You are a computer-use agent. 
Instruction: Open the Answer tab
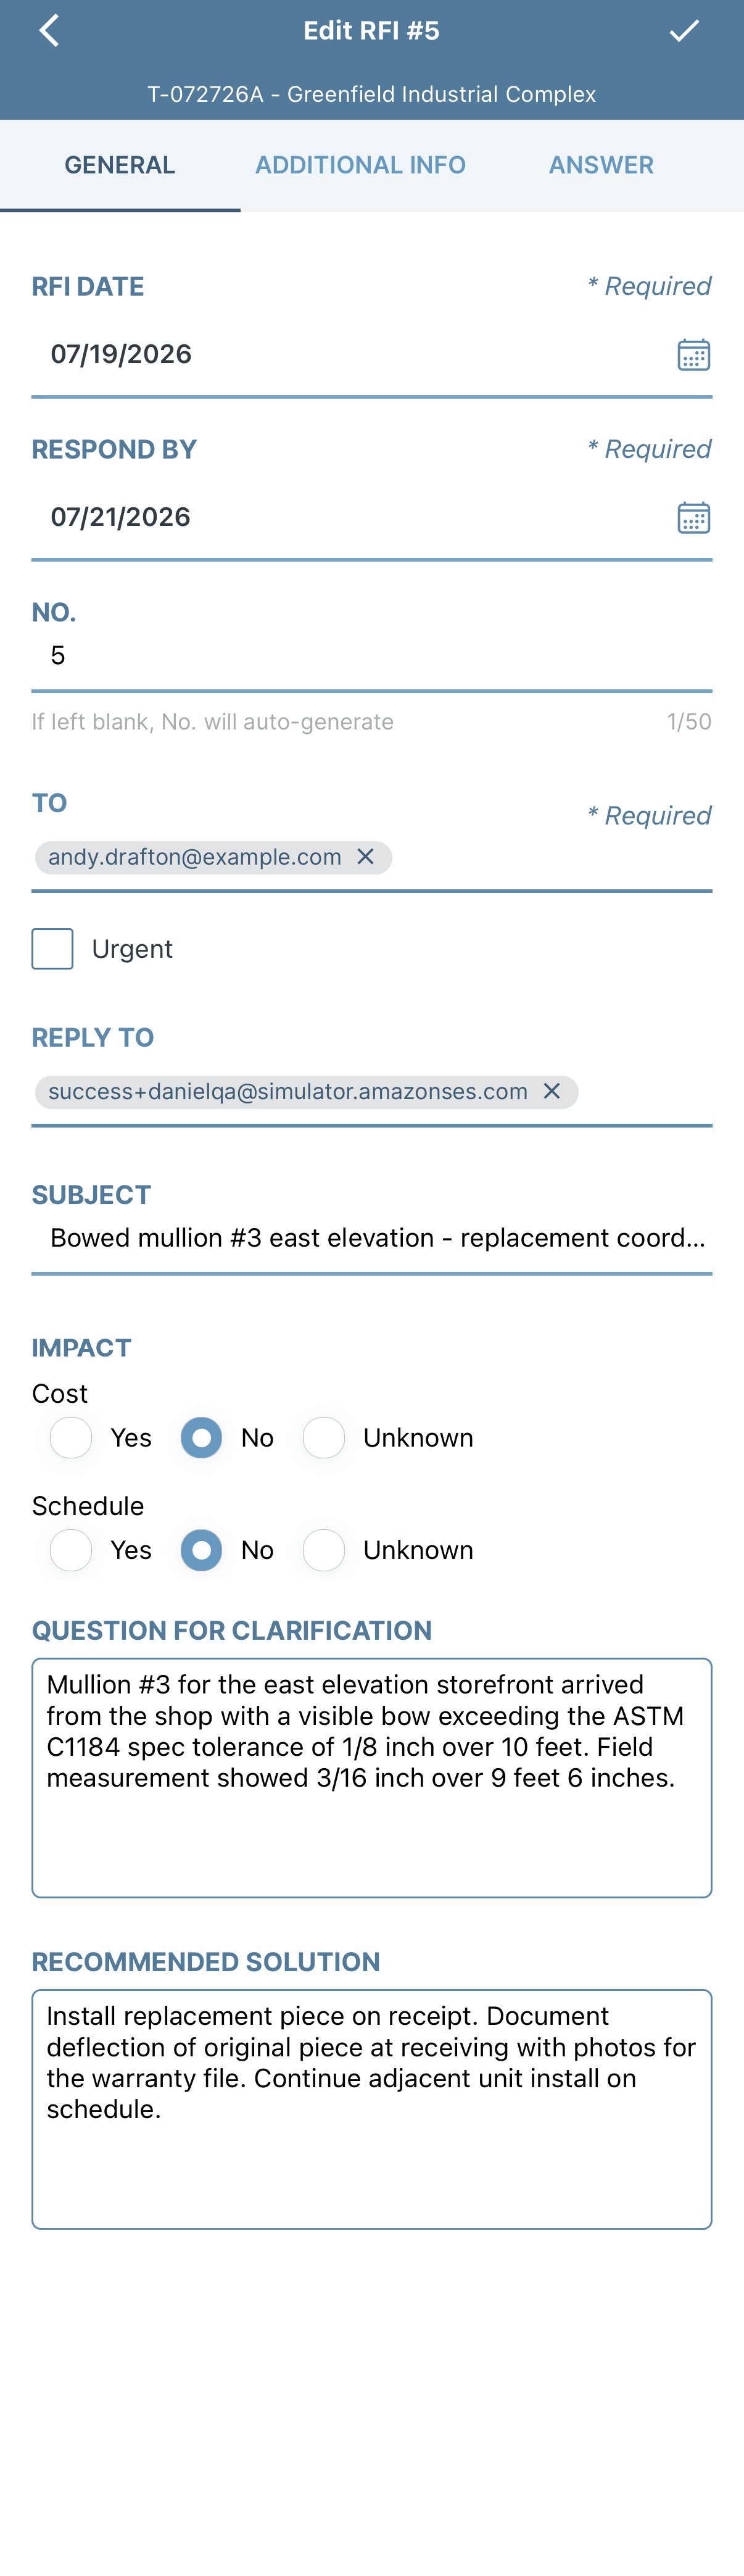(601, 165)
